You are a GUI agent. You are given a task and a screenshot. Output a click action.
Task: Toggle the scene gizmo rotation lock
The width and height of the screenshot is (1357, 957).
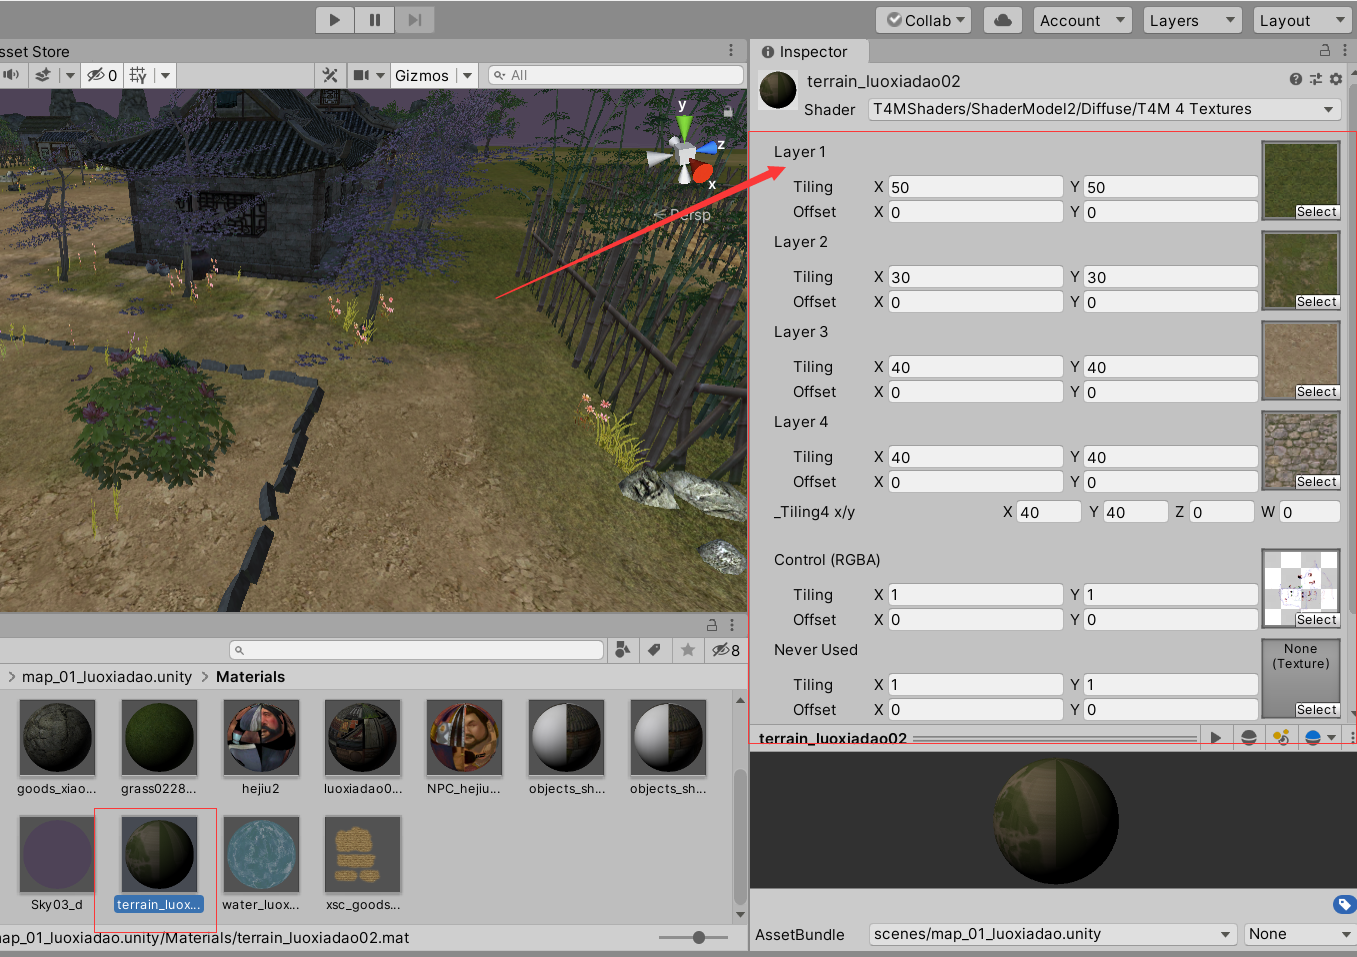728,111
